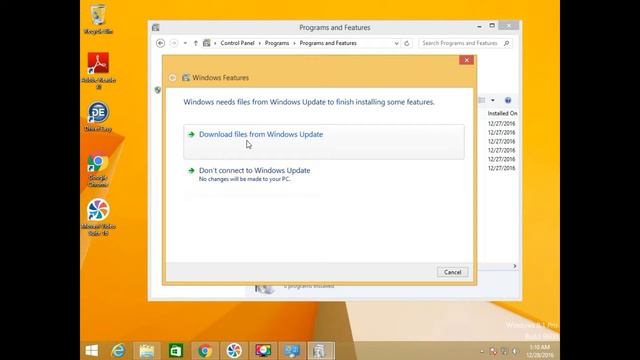Open the view options dropdown arrow
The width and height of the screenshot is (640, 360).
[493, 100]
